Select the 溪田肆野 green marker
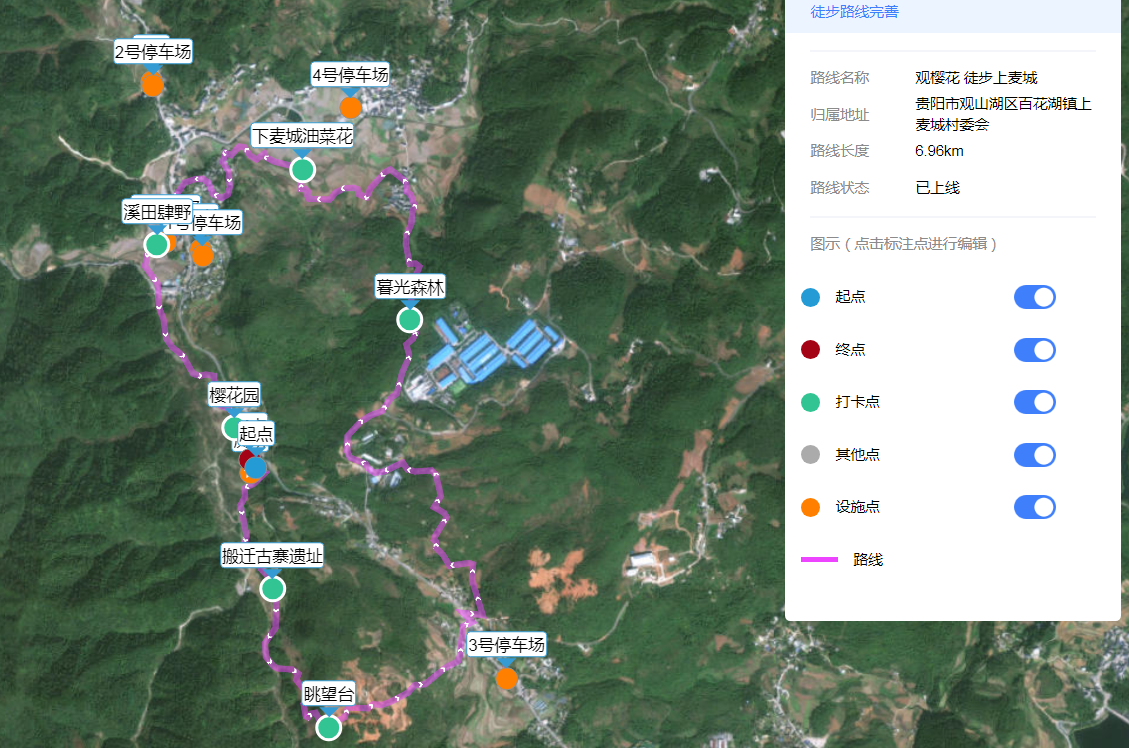The image size is (1129, 748). click(x=156, y=244)
